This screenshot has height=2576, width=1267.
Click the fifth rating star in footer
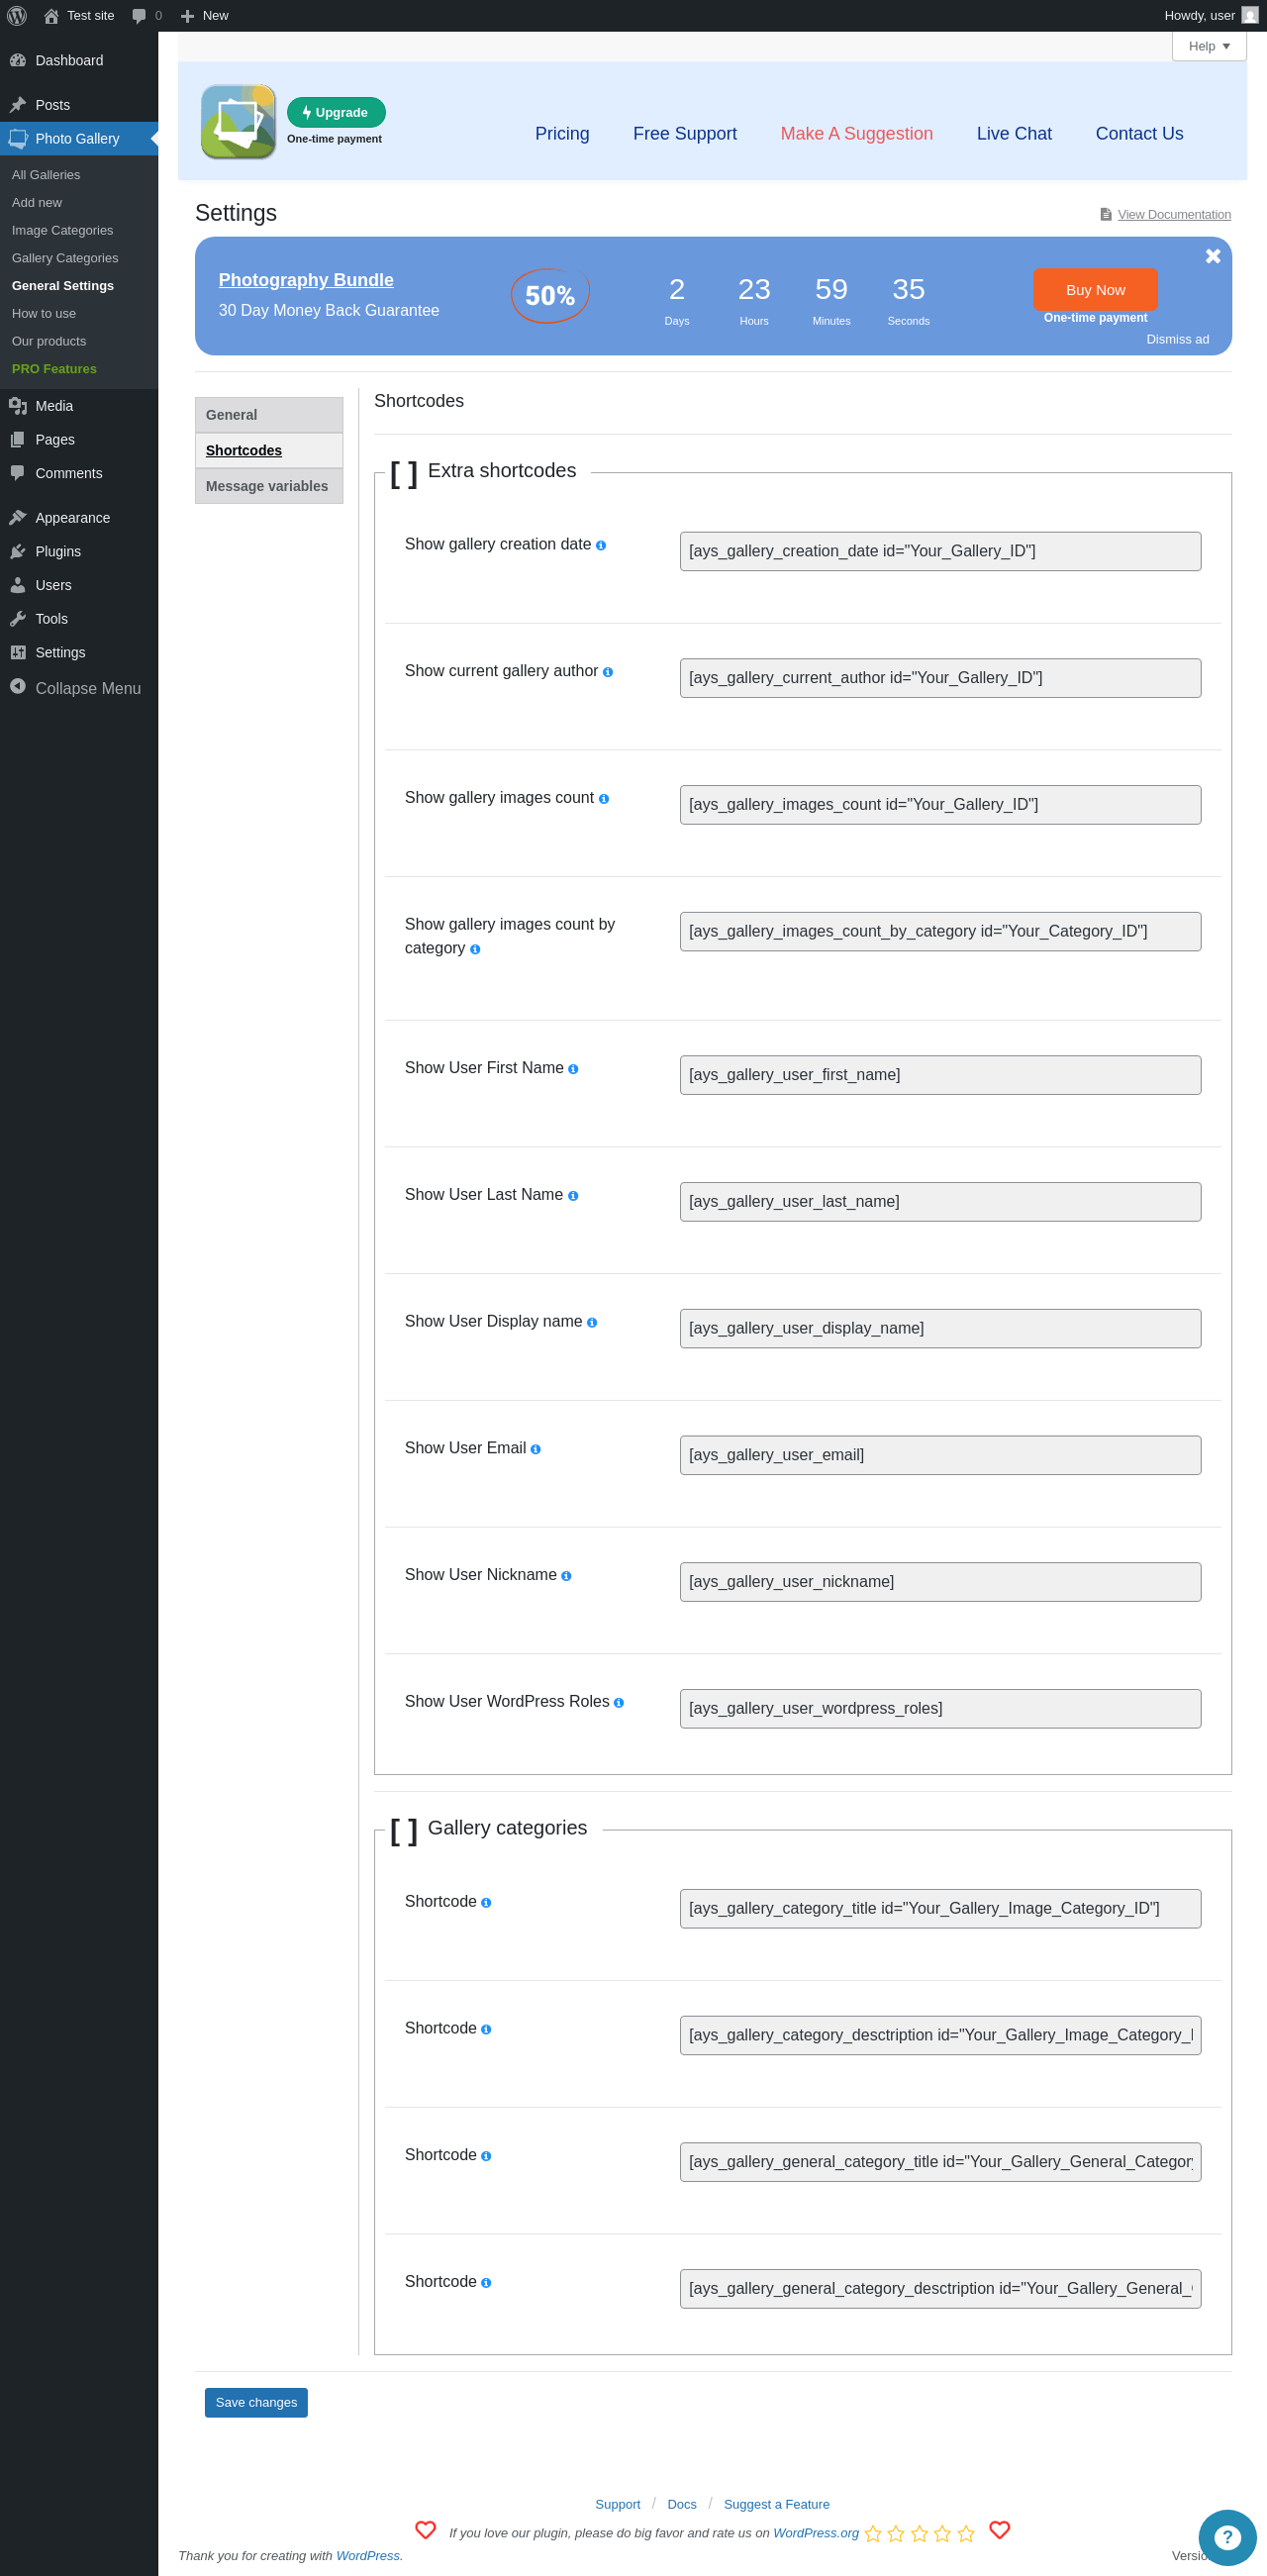tap(966, 2533)
